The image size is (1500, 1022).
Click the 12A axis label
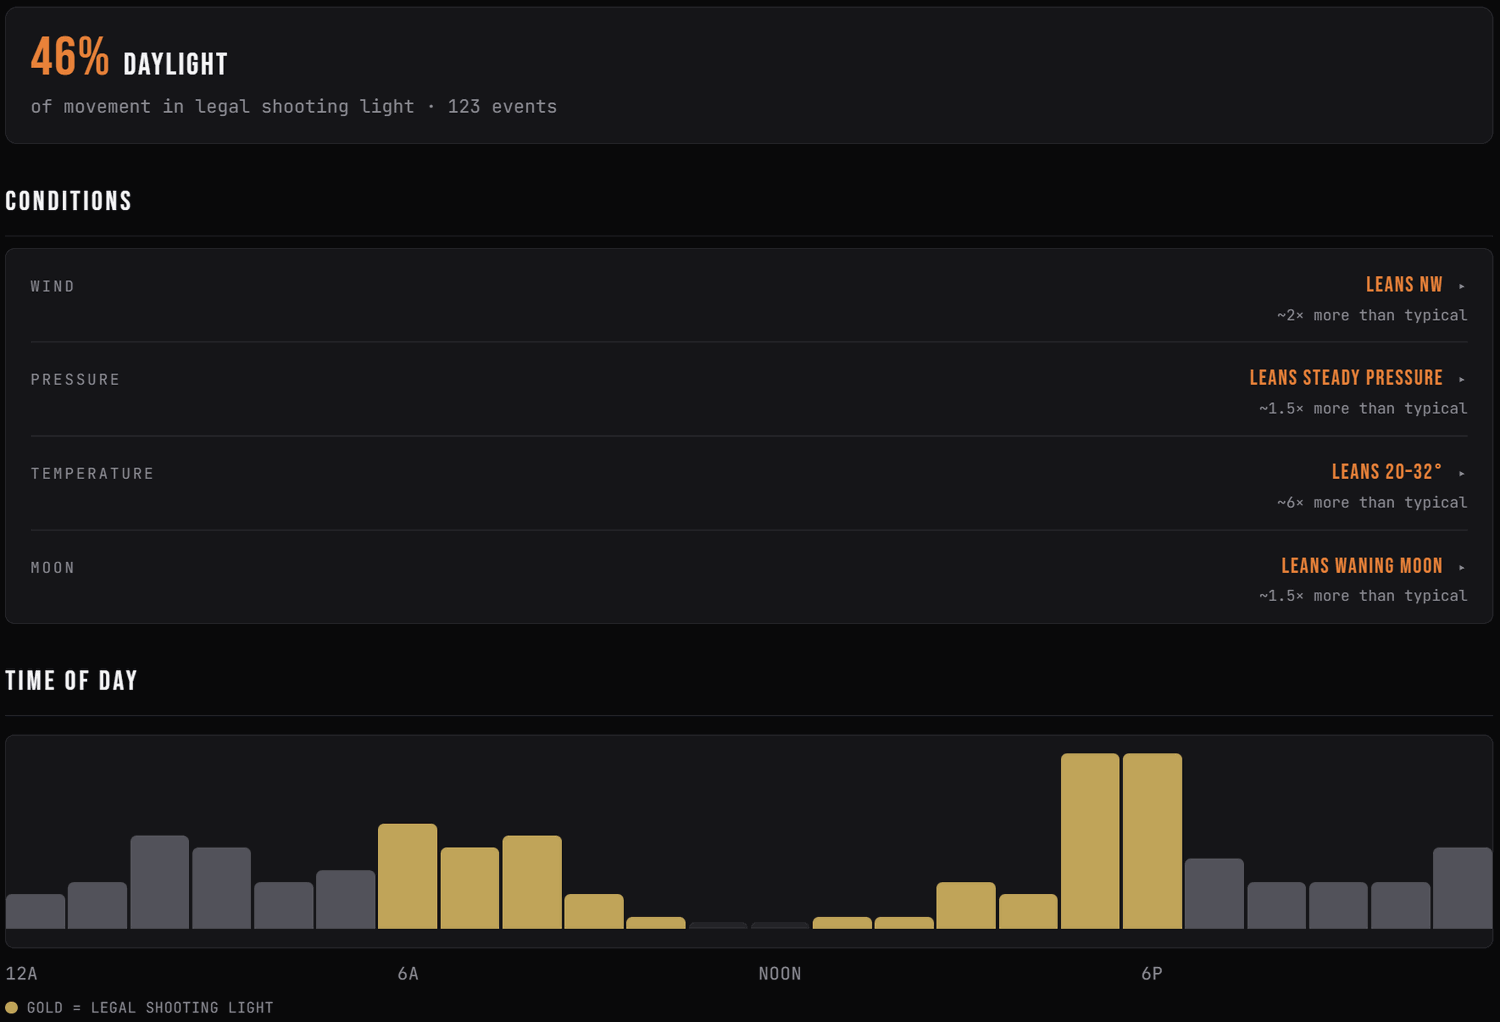pos(21,974)
